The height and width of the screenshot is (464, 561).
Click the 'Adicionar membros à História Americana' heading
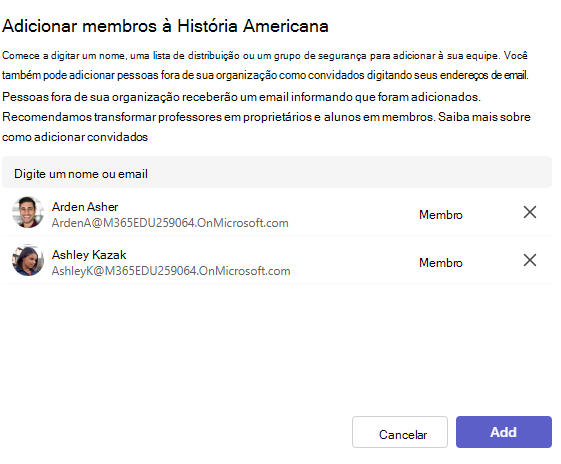click(x=165, y=26)
